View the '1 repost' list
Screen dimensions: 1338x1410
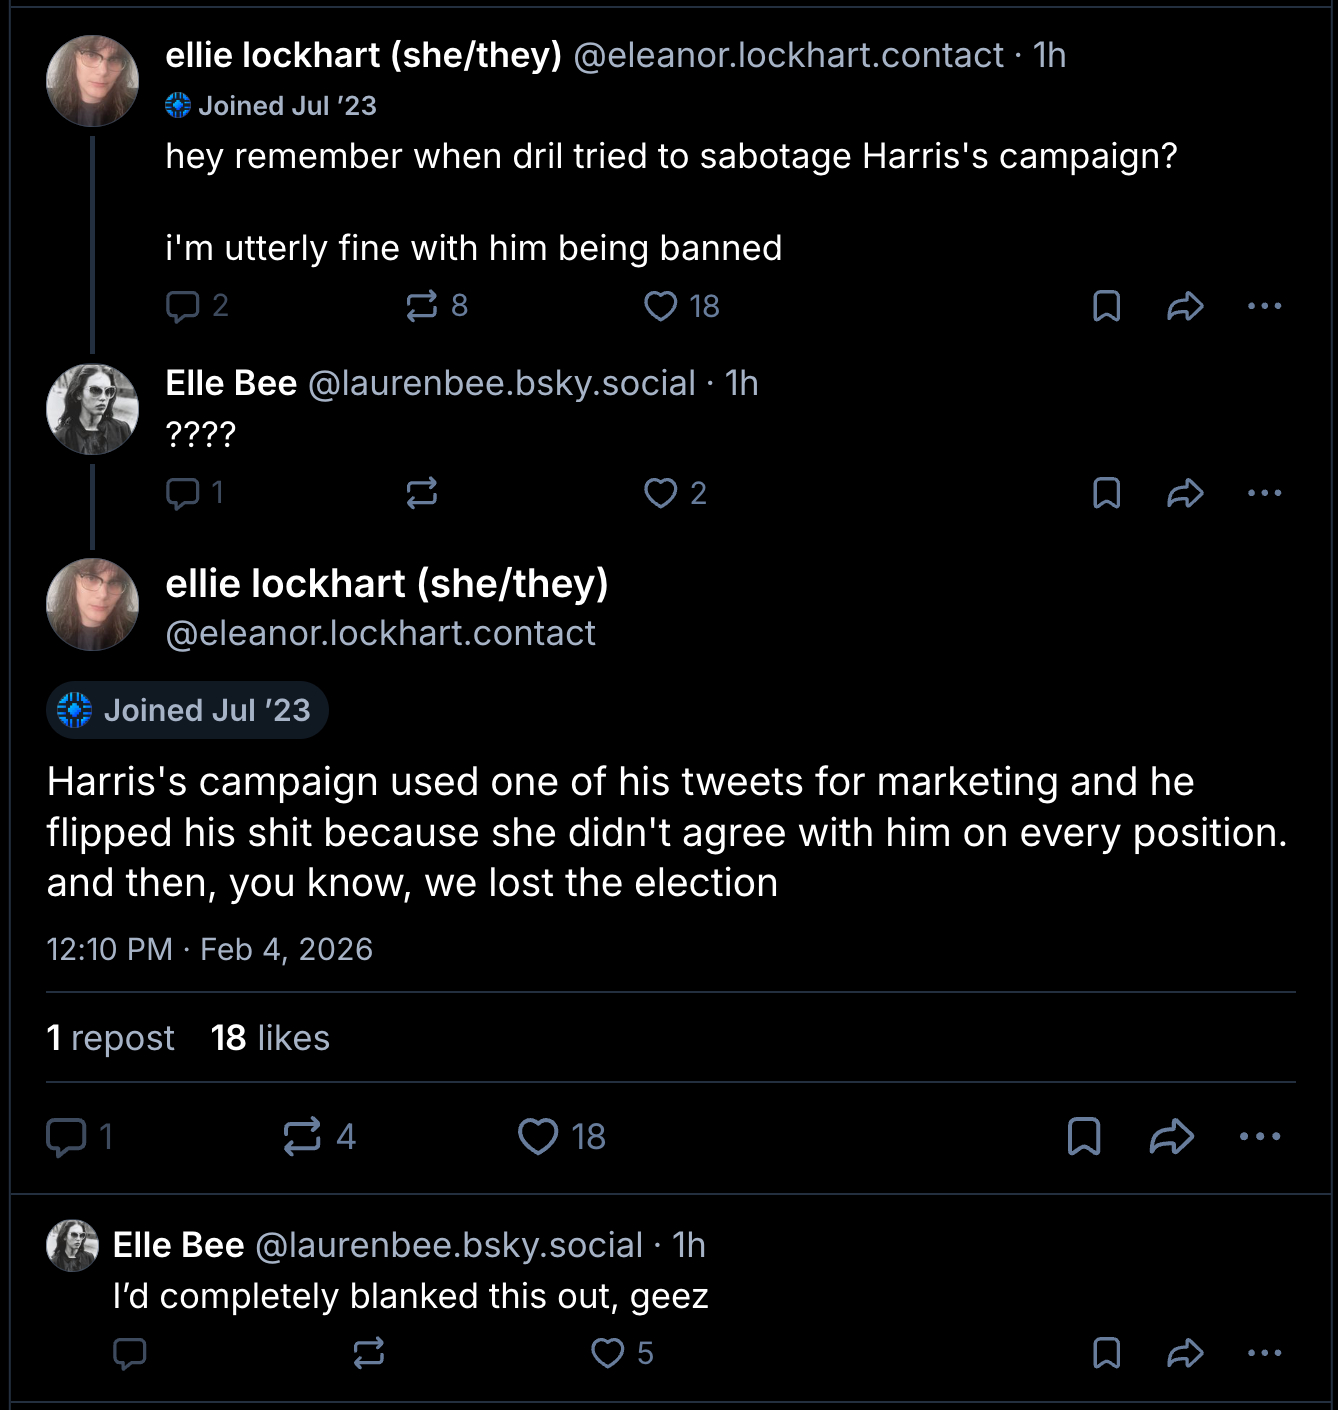111,1038
